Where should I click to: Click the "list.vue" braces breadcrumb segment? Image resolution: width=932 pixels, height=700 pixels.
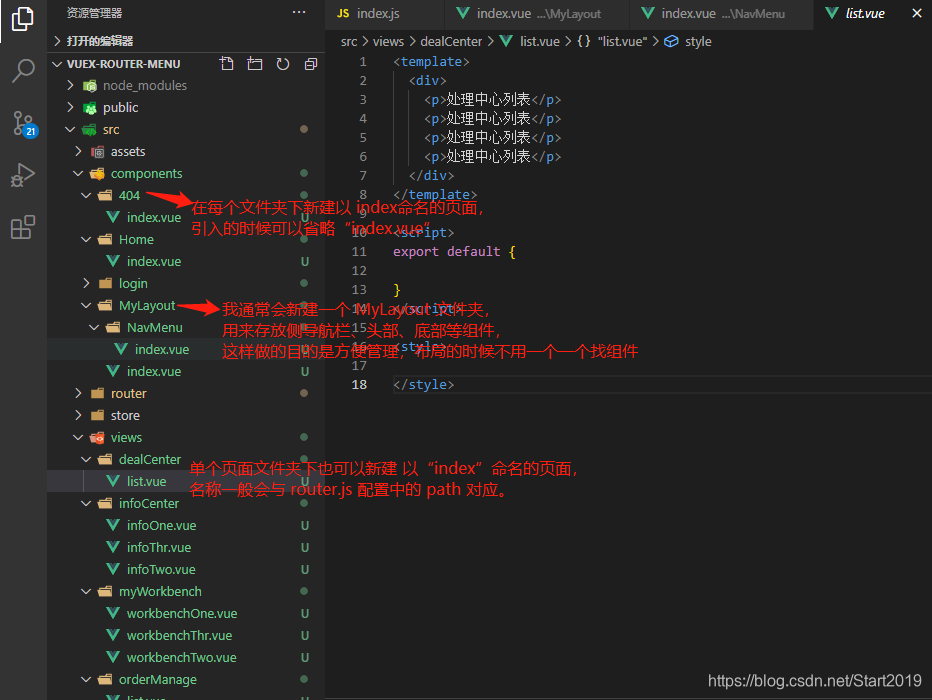pyautogui.click(x=612, y=42)
